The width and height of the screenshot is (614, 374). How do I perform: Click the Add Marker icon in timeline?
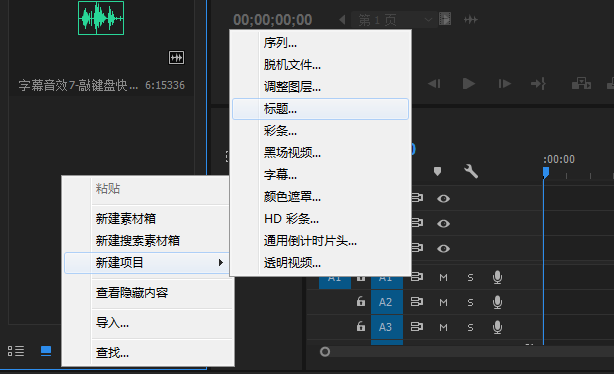[x=437, y=172]
